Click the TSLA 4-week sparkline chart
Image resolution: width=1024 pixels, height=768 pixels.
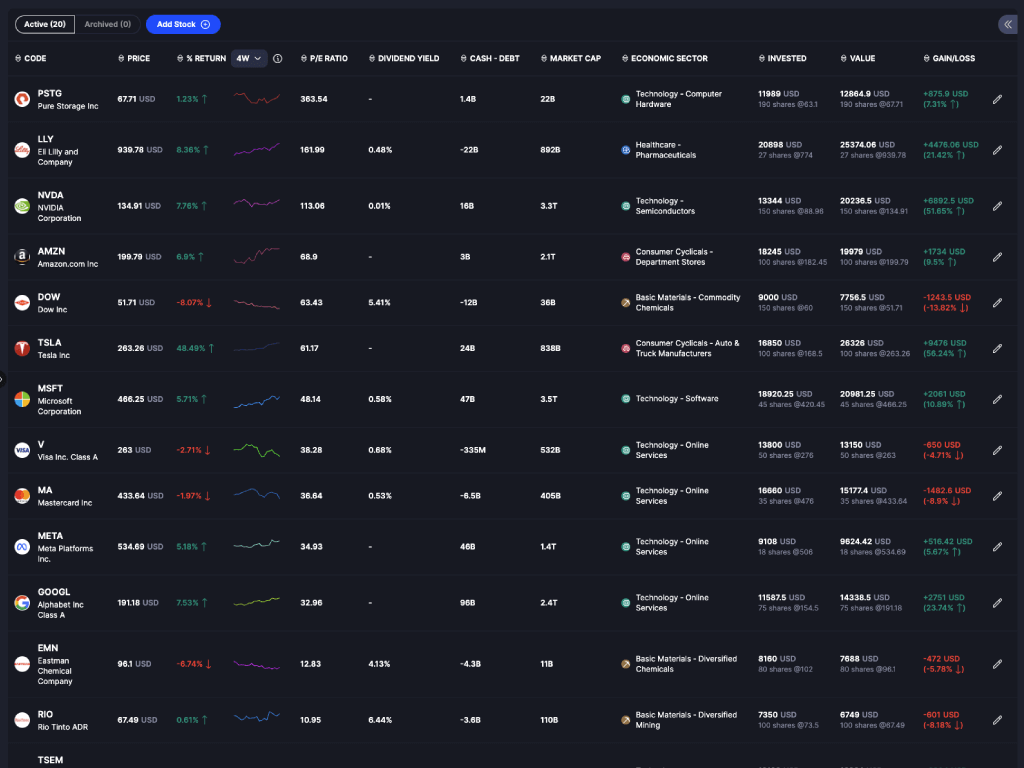tap(257, 347)
